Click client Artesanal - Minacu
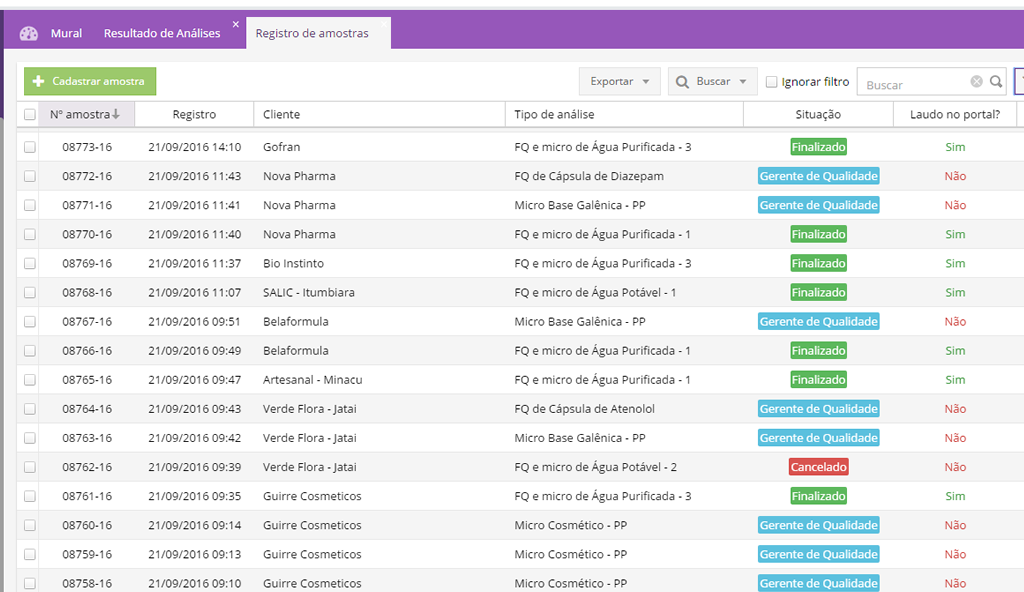 (313, 380)
